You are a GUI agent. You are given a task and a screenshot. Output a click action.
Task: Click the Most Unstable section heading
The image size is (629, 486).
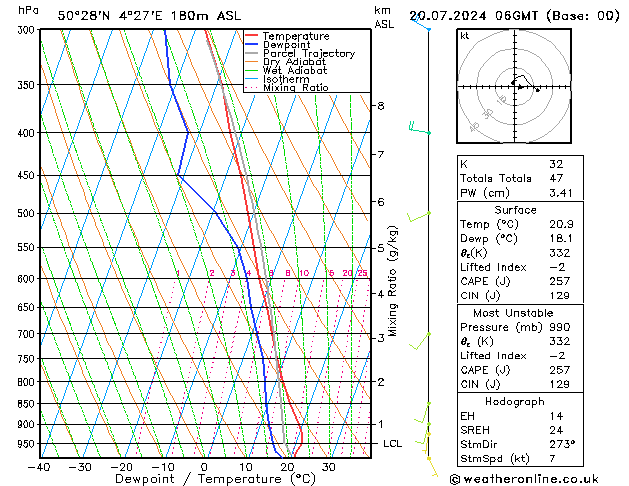point(515,312)
